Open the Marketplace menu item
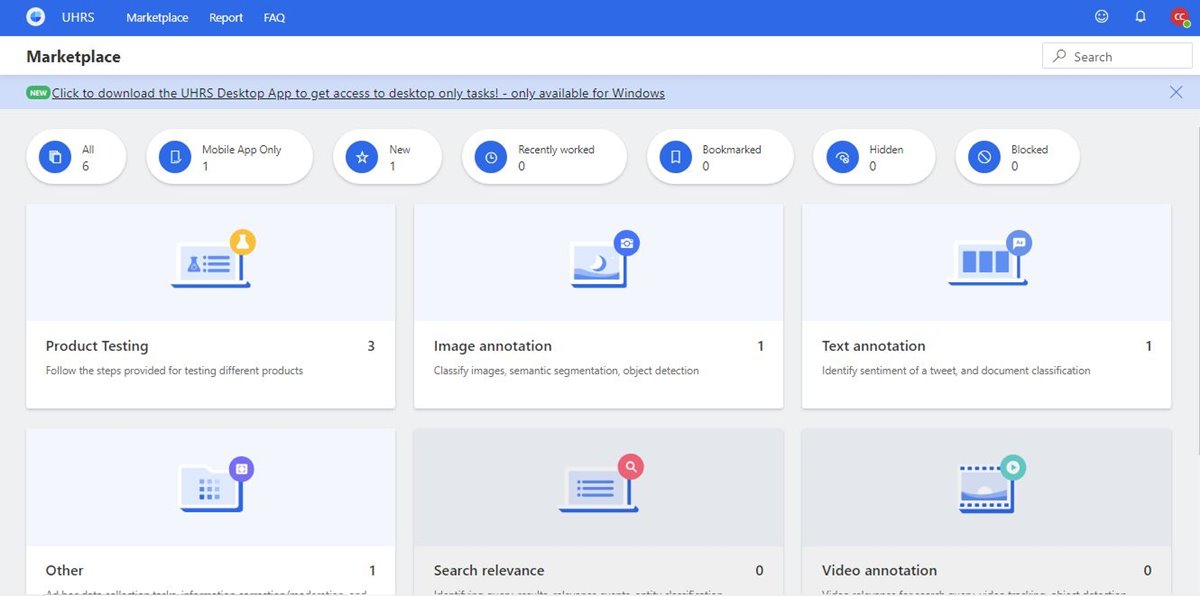 click(x=157, y=17)
